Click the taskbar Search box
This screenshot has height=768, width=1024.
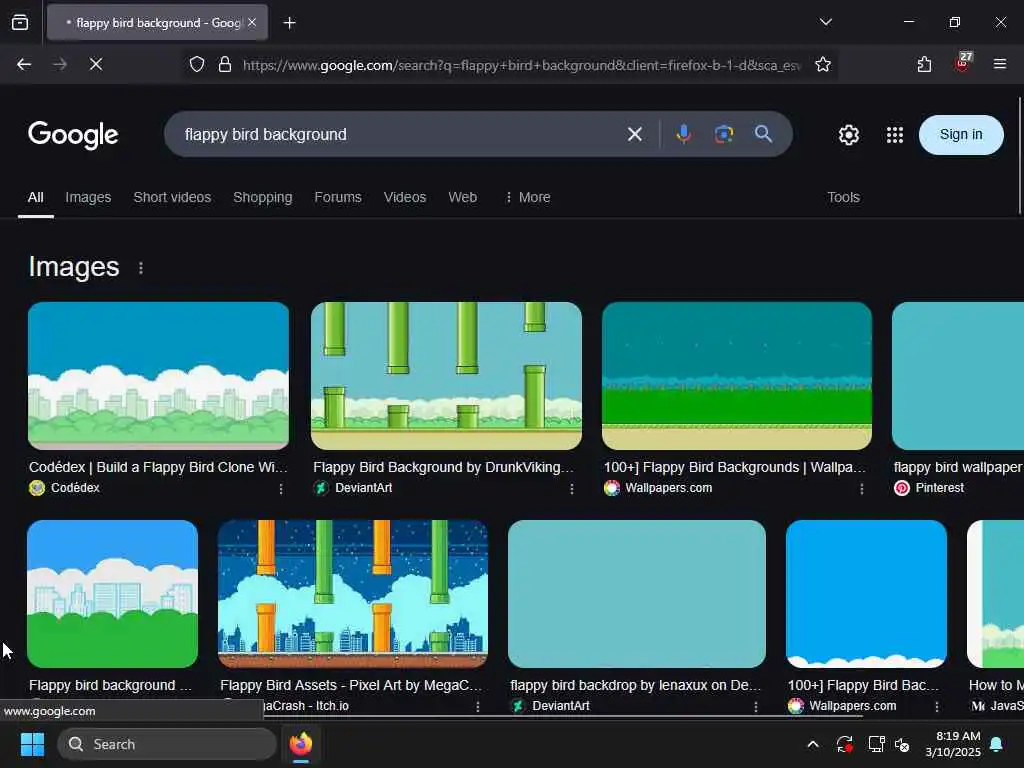[x=167, y=744]
